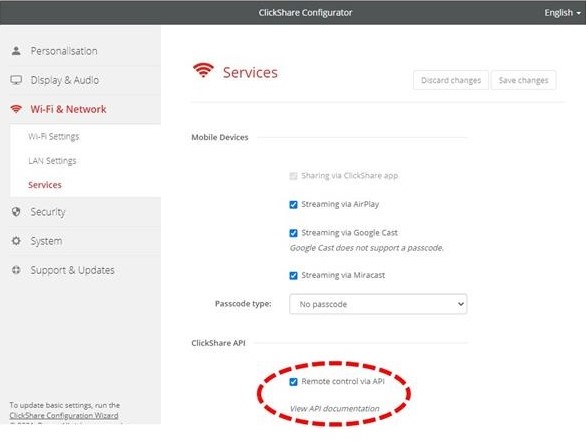
Task: Click the Display & Audio monitor icon
Action: (16, 80)
